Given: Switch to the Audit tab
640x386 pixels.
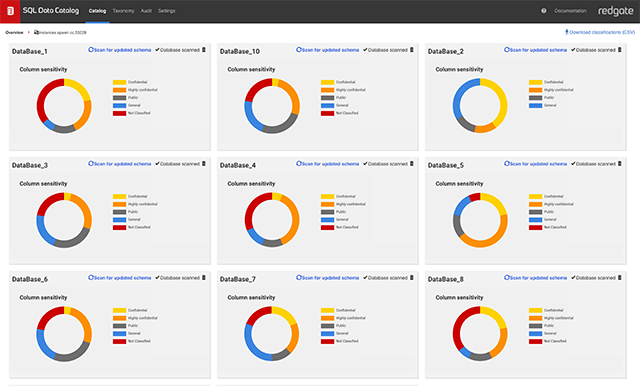Looking at the screenshot, I should click(x=146, y=11).
